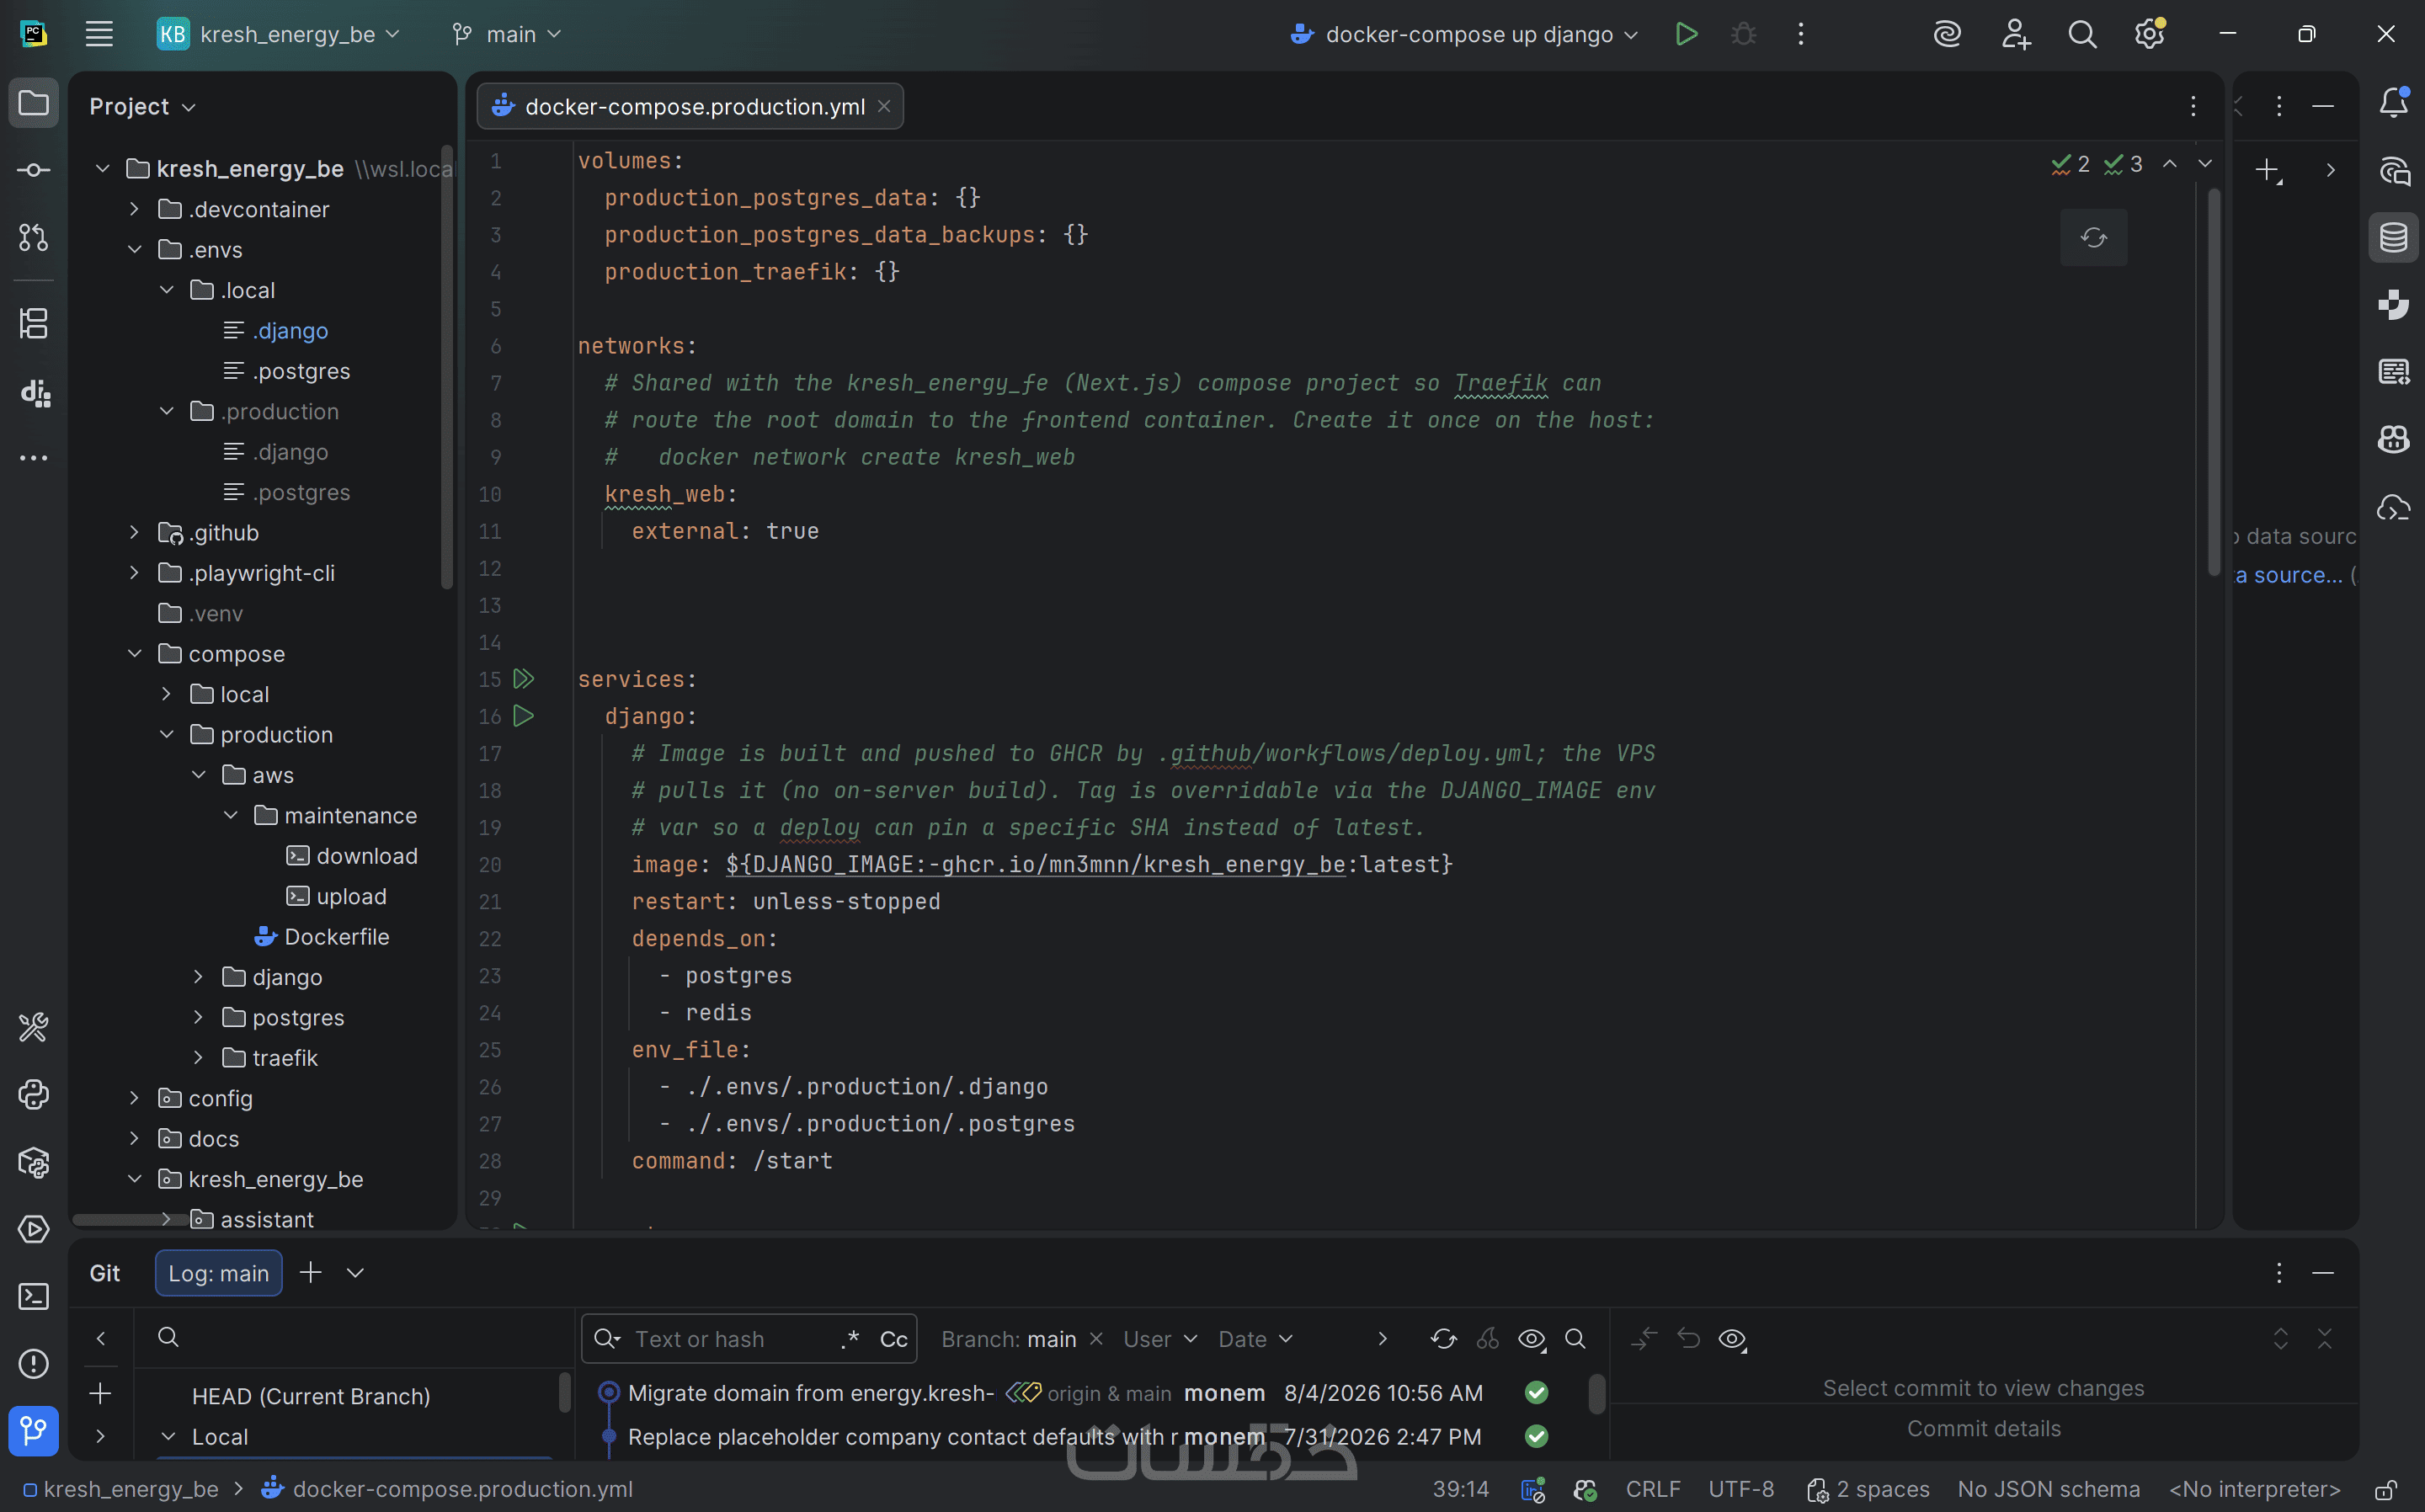Image resolution: width=2425 pixels, height=1512 pixels.
Task: Open the Services tool window
Action: click(x=33, y=1229)
